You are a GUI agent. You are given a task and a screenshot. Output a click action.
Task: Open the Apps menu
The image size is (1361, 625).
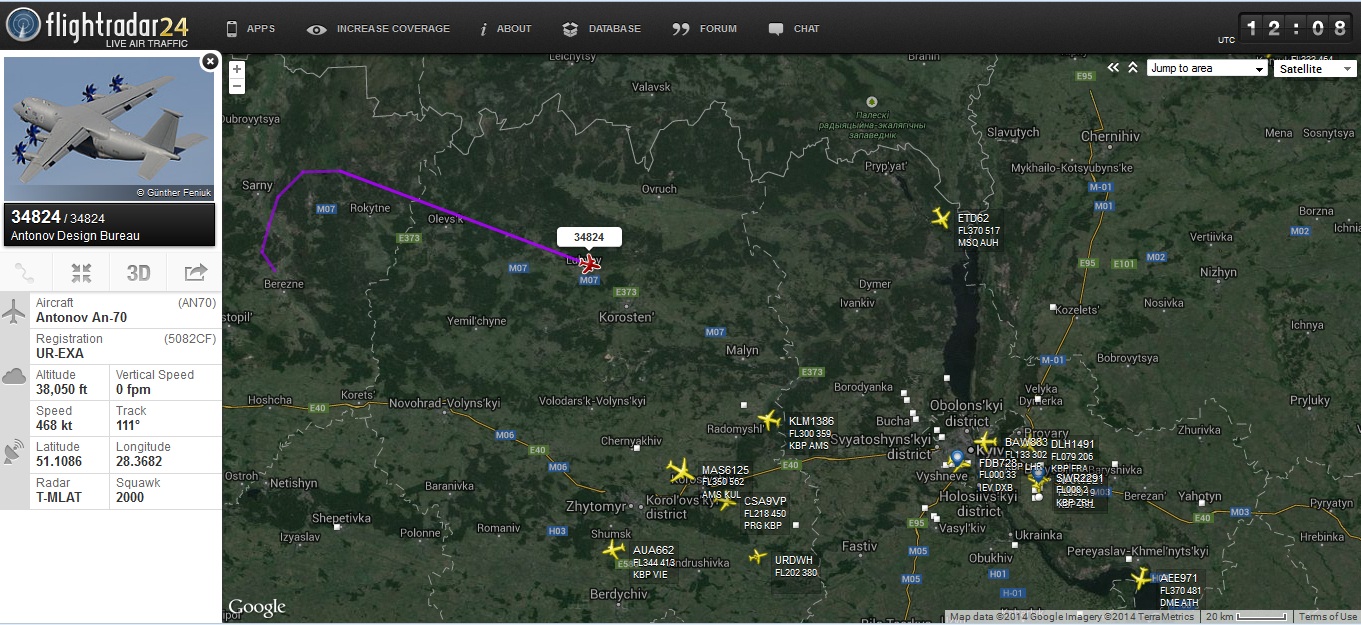click(x=250, y=29)
